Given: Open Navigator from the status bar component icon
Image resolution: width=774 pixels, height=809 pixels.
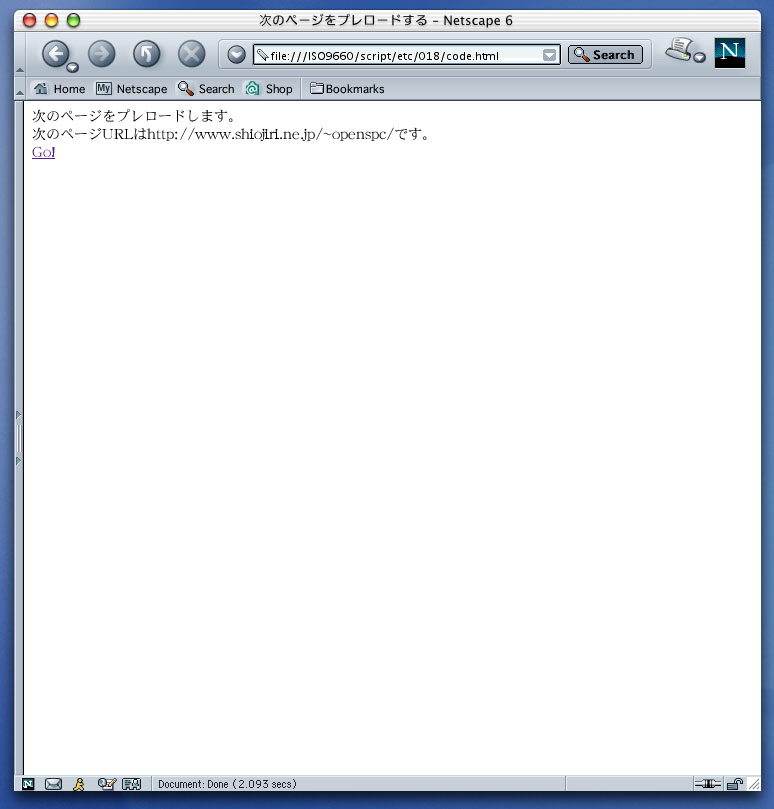Looking at the screenshot, I should (28, 784).
